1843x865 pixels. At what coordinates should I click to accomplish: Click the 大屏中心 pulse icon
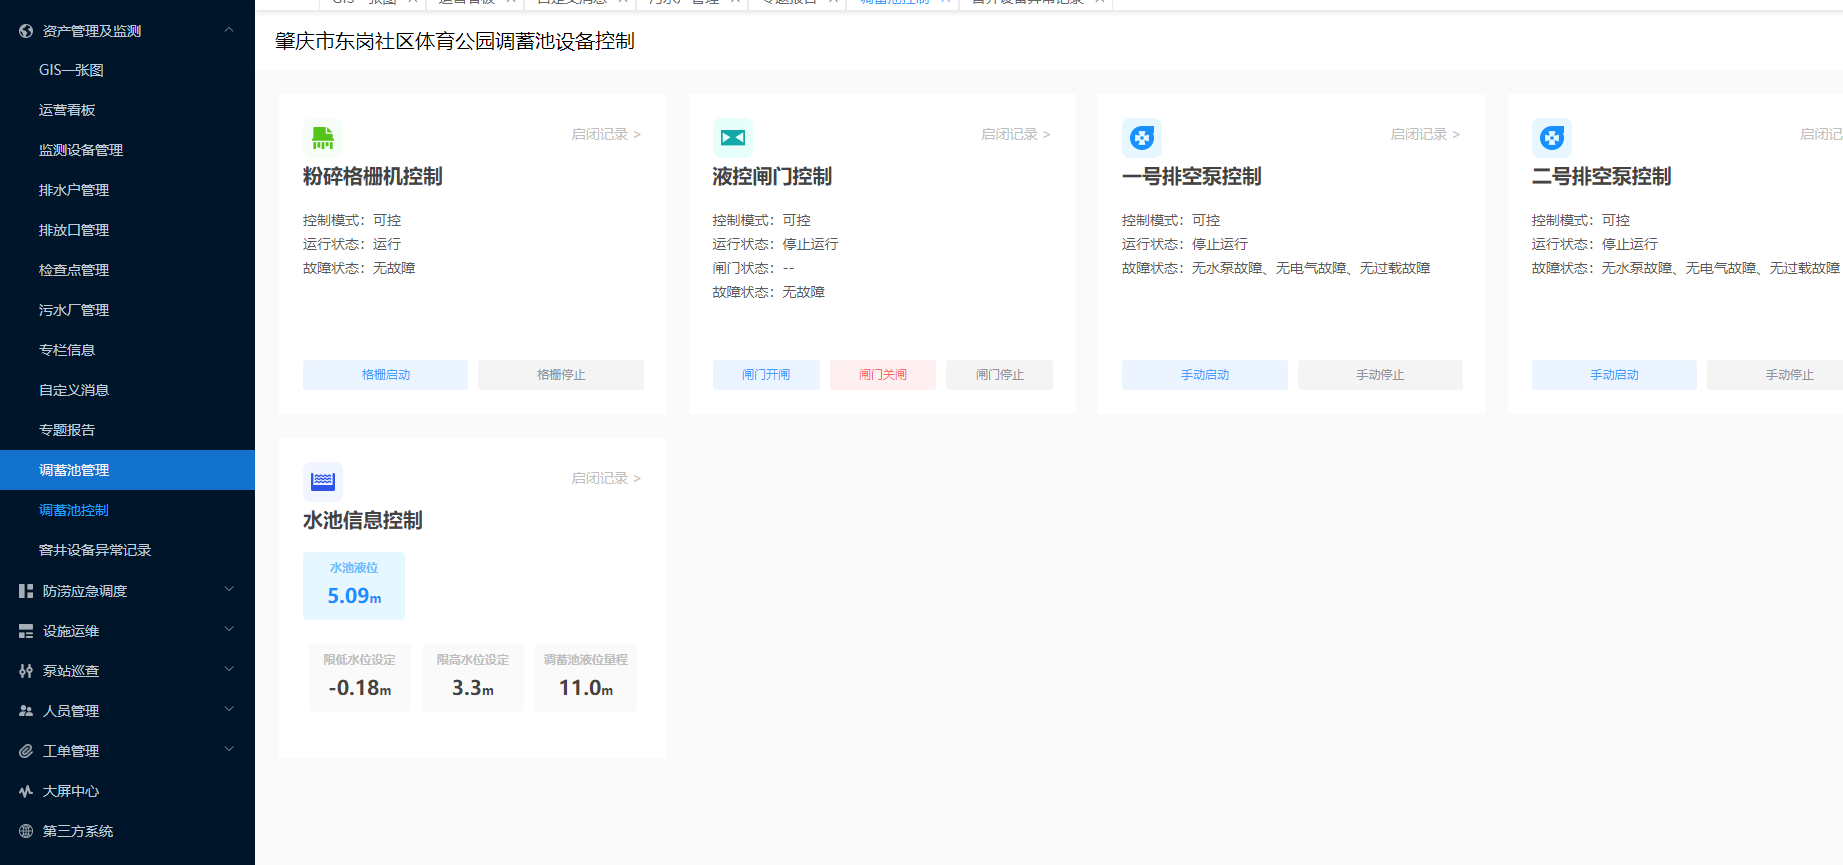26,791
